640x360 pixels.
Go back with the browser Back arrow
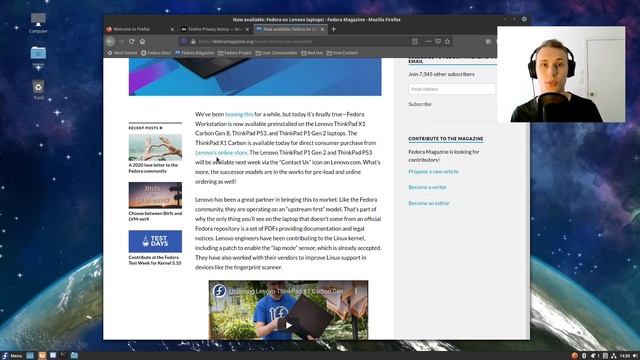[110, 41]
